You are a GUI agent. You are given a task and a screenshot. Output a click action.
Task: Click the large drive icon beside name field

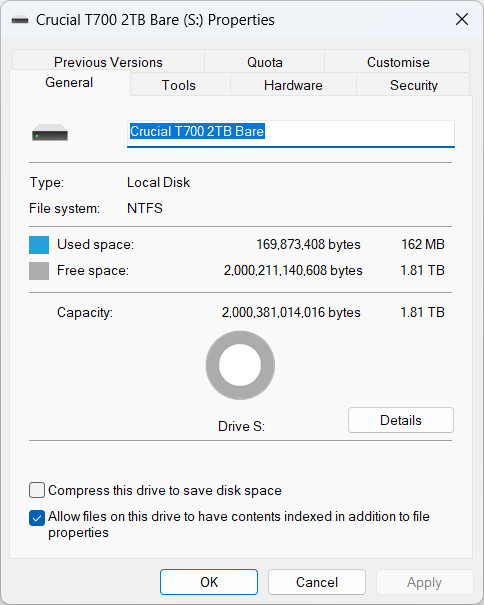pyautogui.click(x=50, y=133)
